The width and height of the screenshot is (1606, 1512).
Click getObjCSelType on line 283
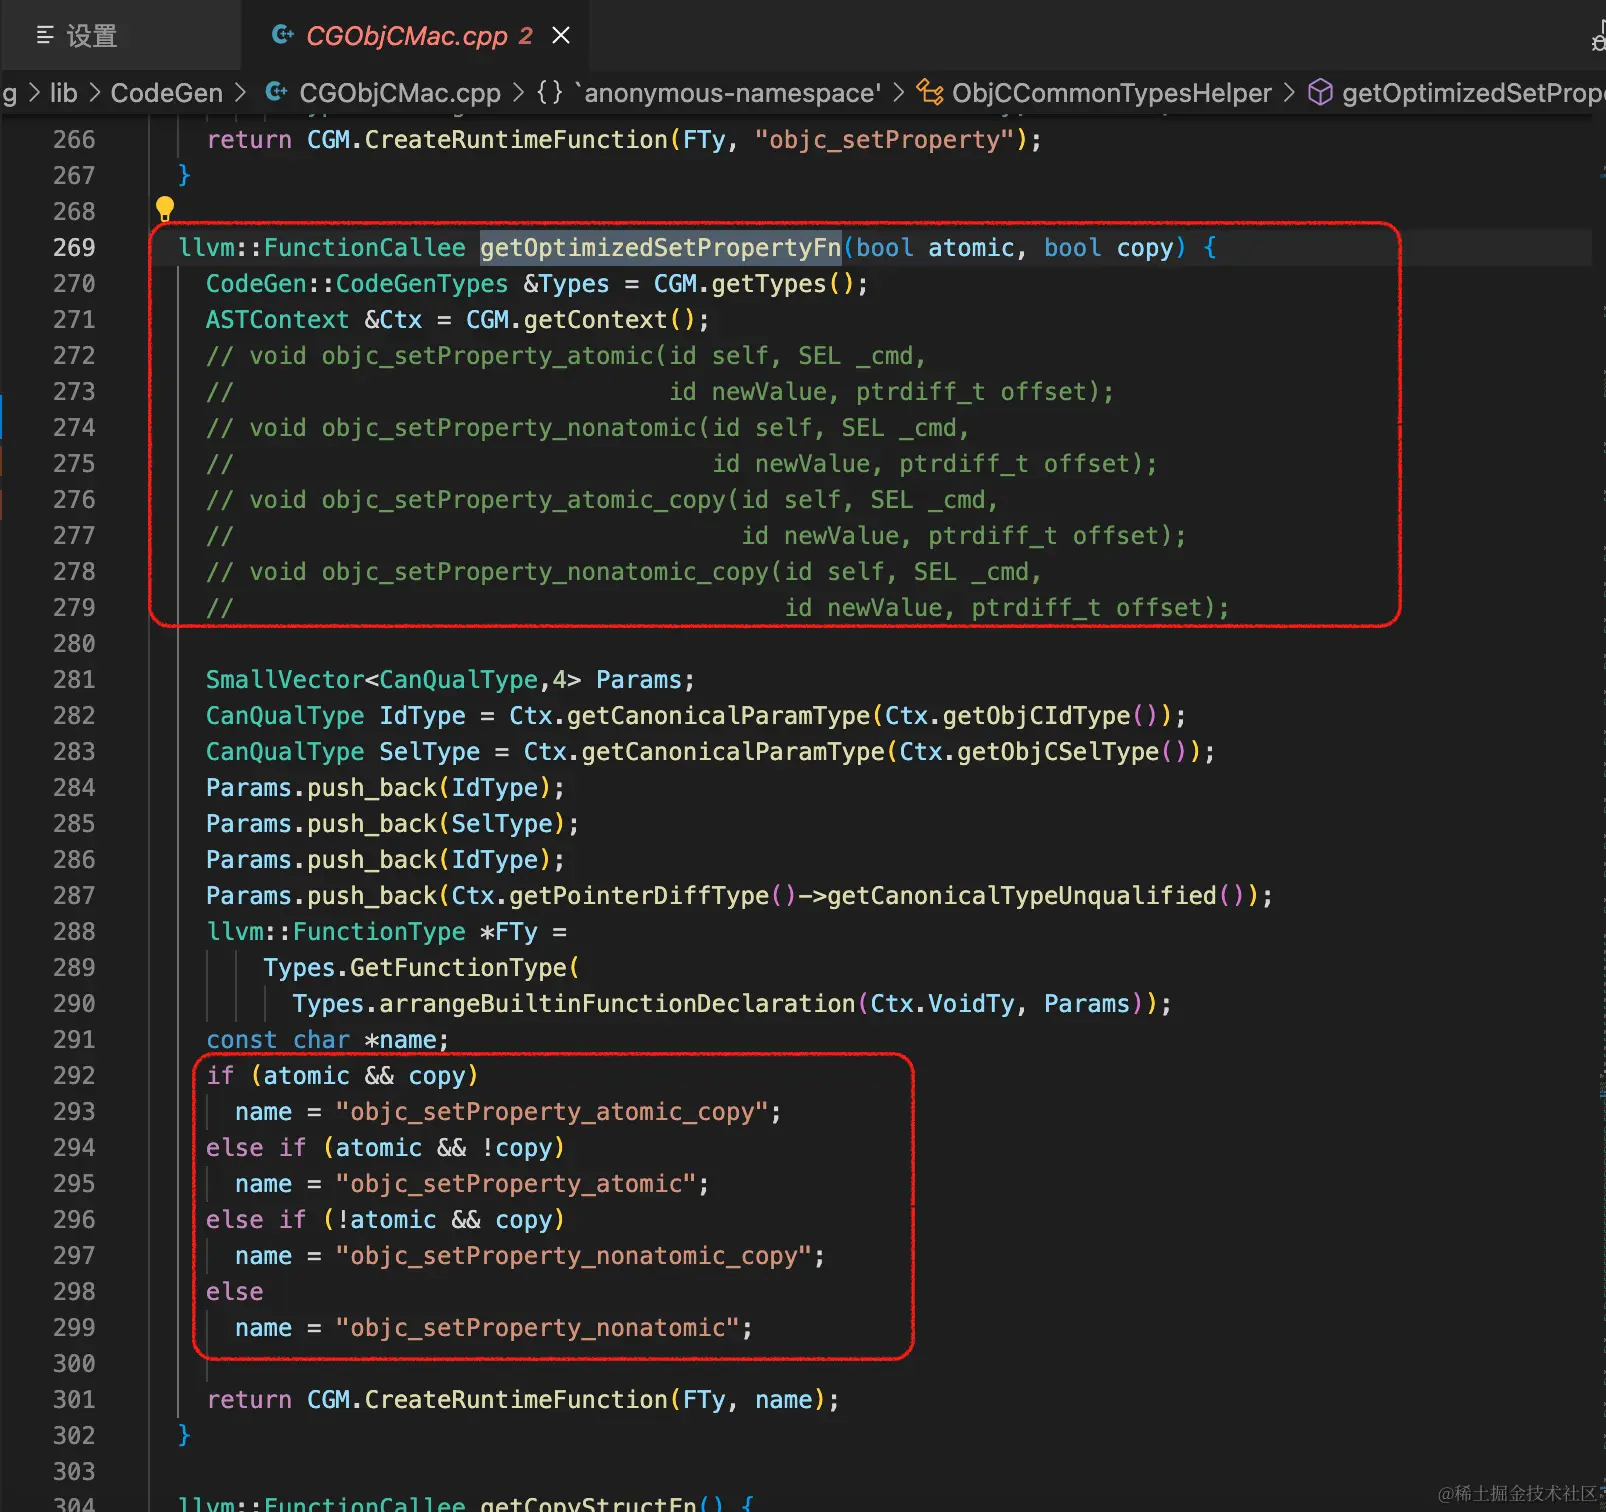click(1058, 751)
